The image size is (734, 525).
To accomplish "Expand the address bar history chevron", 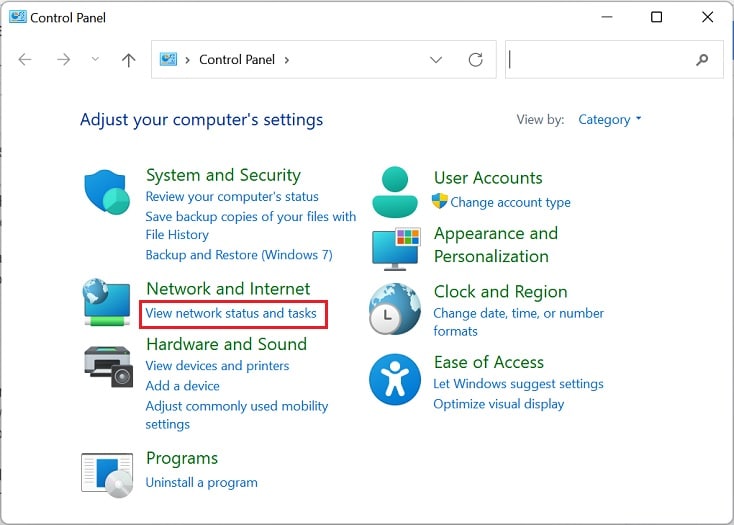I will point(436,59).
